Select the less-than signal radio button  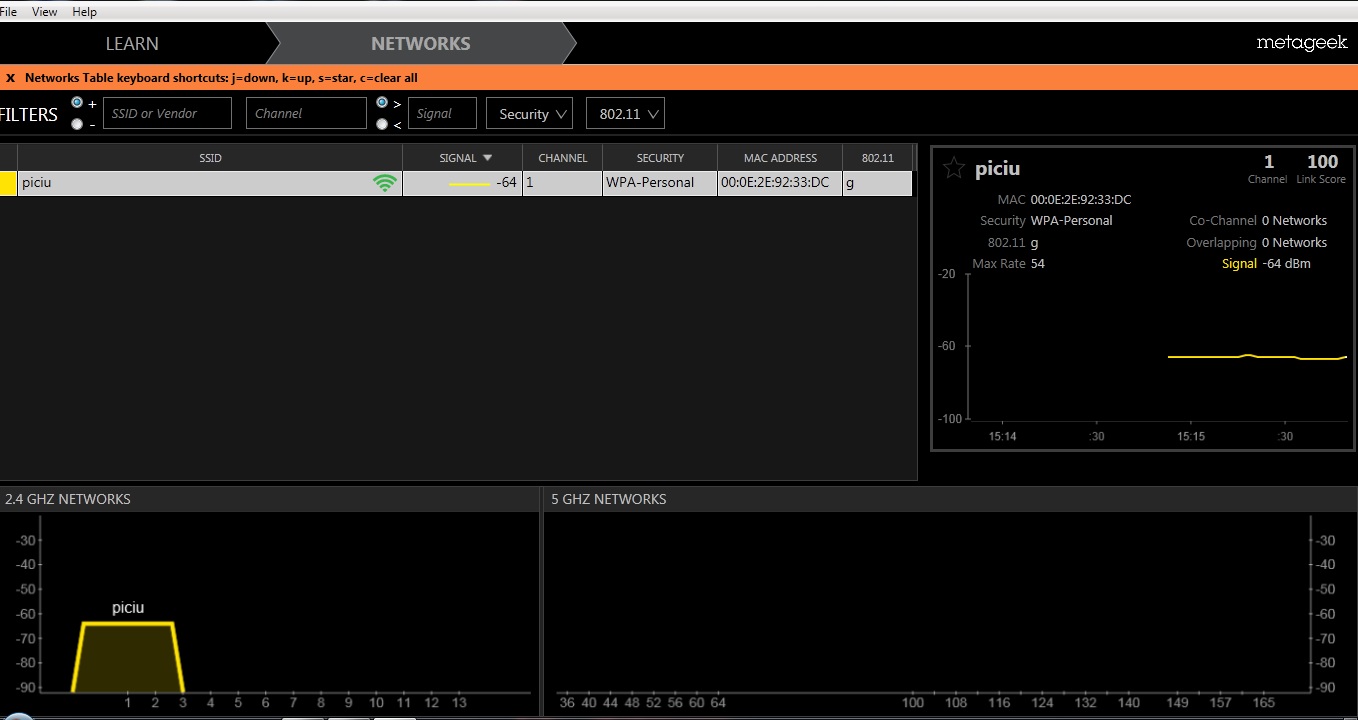pyautogui.click(x=382, y=124)
